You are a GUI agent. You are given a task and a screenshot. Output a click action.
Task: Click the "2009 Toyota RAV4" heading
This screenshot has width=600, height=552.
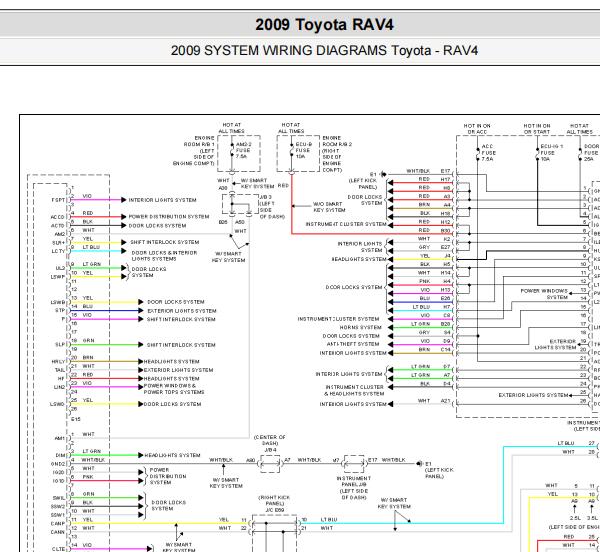(x=324, y=25)
